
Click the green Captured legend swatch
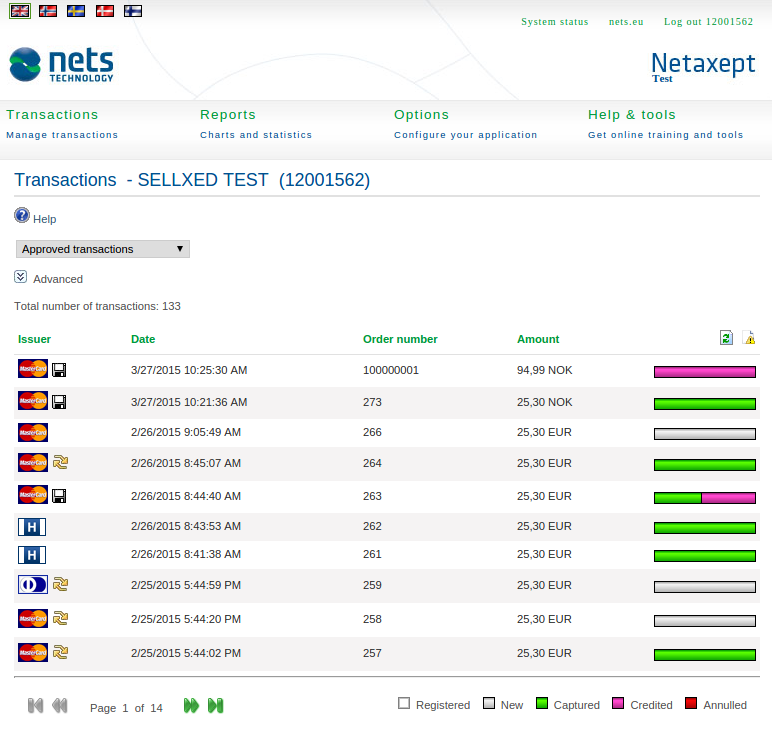pos(542,703)
